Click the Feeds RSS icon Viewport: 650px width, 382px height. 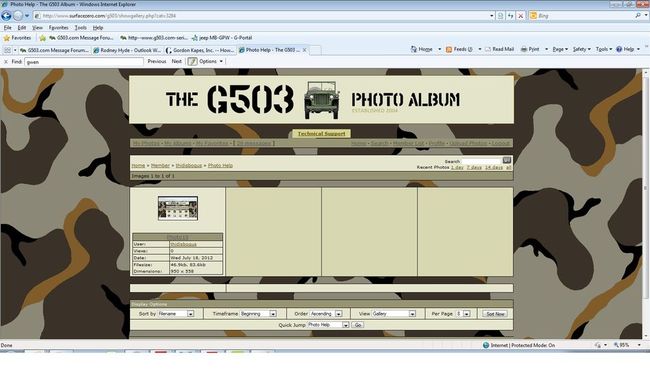click(449, 49)
